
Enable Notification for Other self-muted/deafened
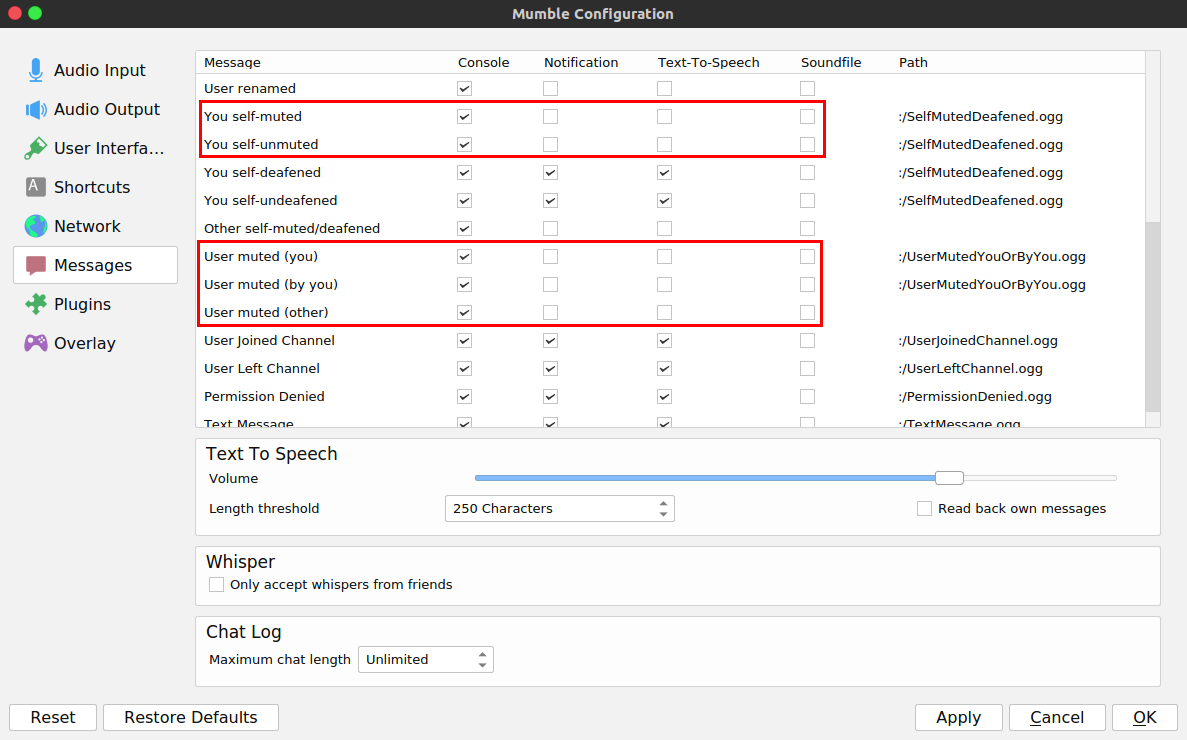tap(550, 229)
